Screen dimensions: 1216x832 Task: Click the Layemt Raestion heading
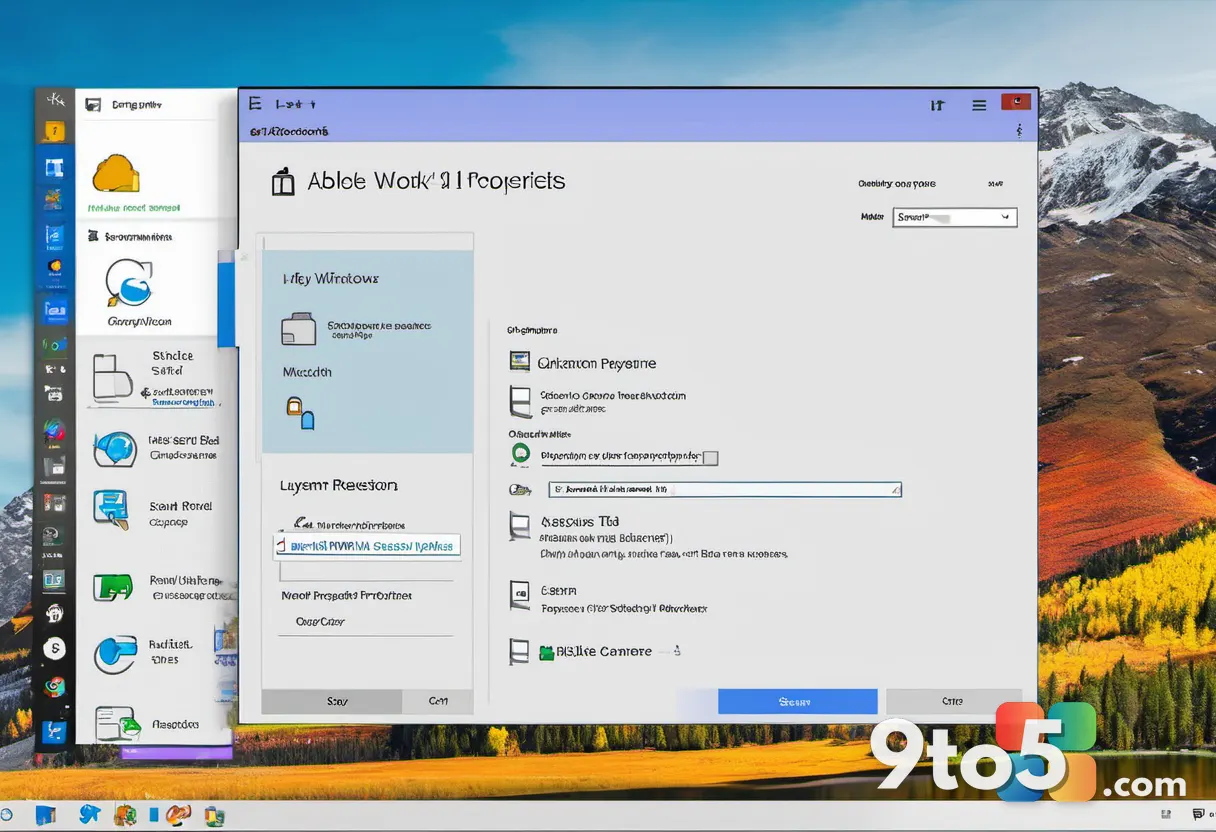click(338, 485)
